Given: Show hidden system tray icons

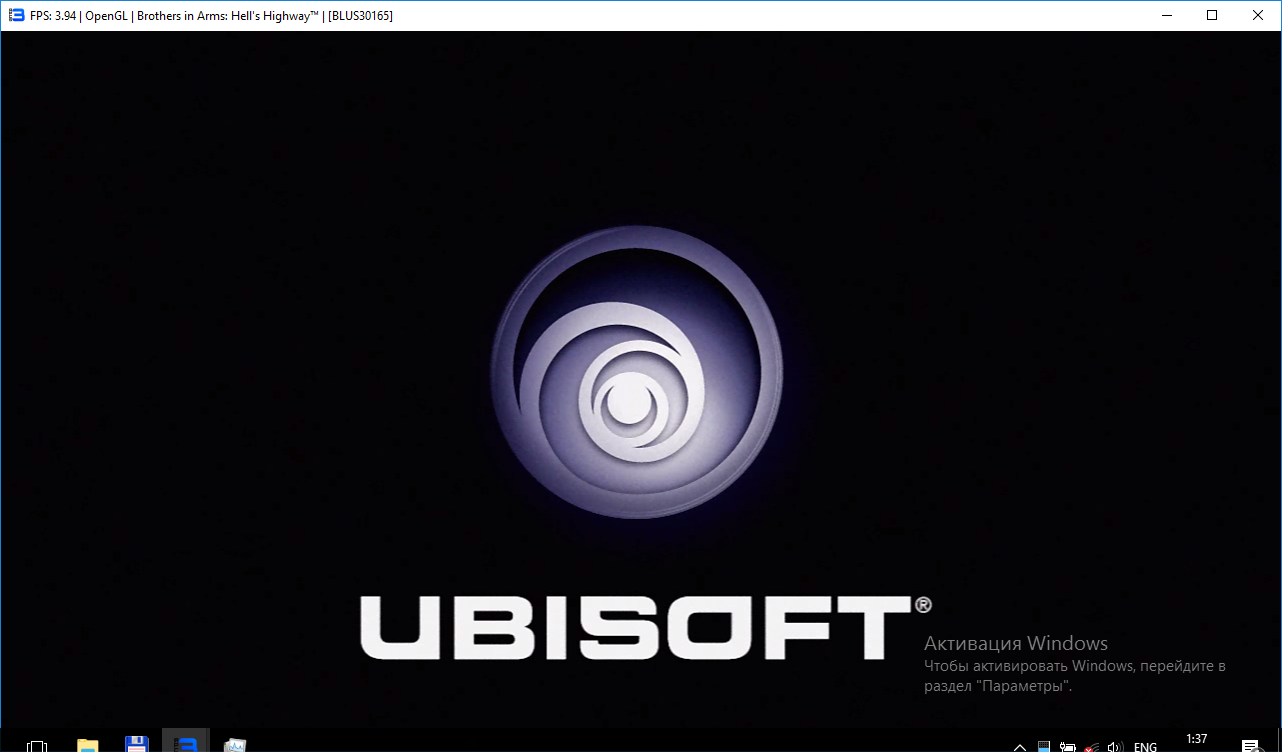Looking at the screenshot, I should coord(1019,746).
